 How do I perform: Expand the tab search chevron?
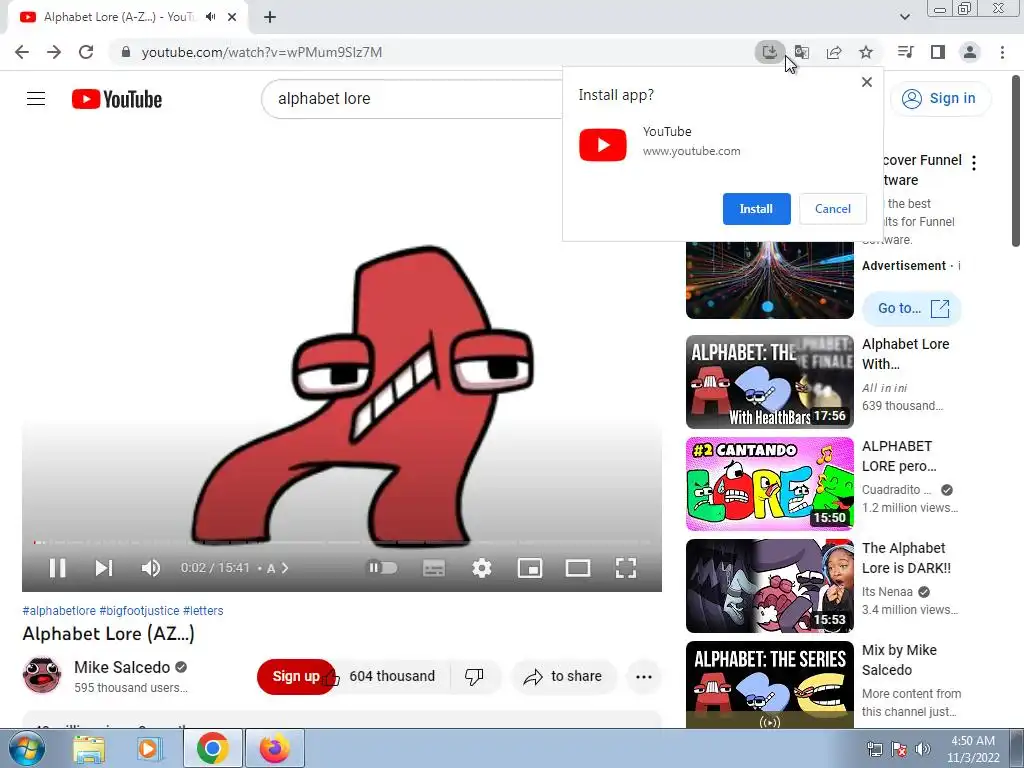[x=904, y=17]
